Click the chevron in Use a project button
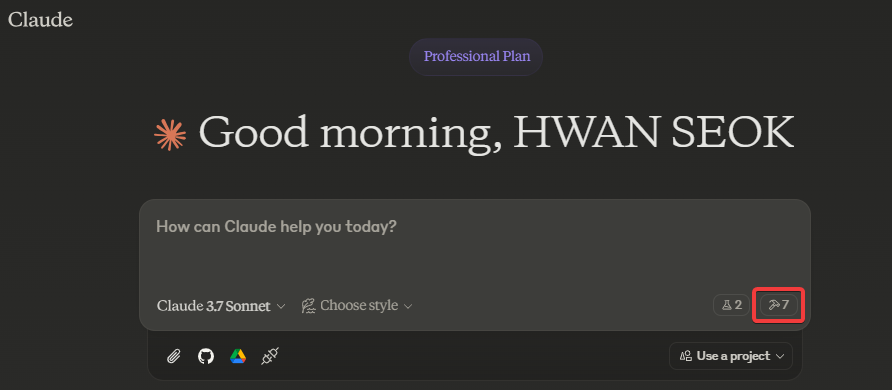 click(x=780, y=356)
